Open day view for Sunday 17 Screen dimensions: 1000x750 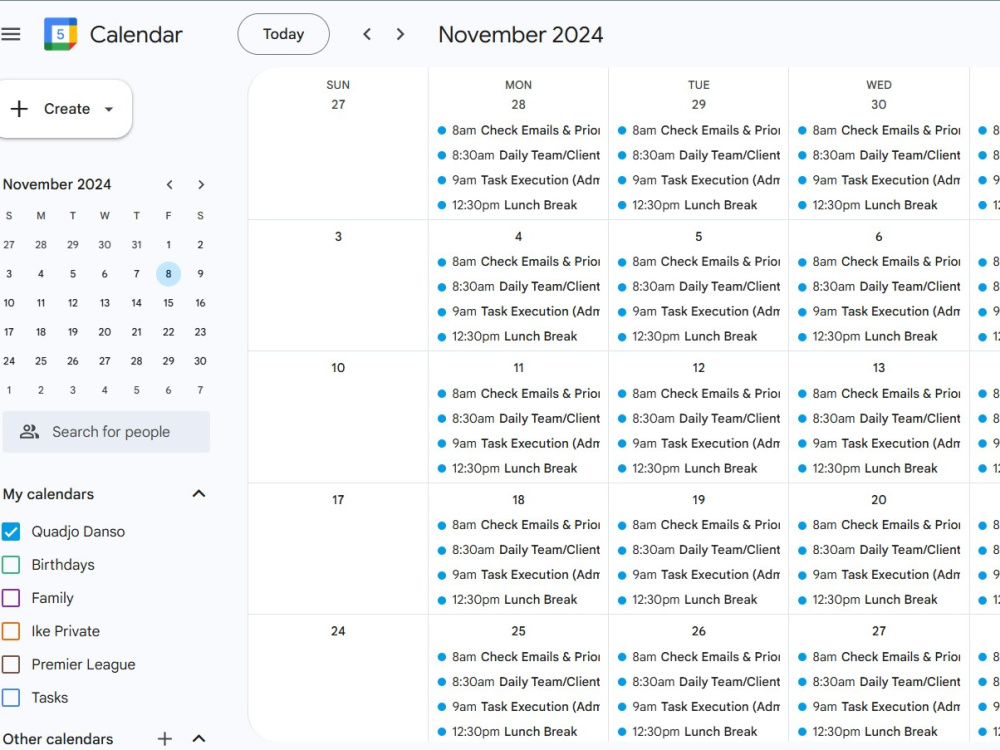coord(338,500)
